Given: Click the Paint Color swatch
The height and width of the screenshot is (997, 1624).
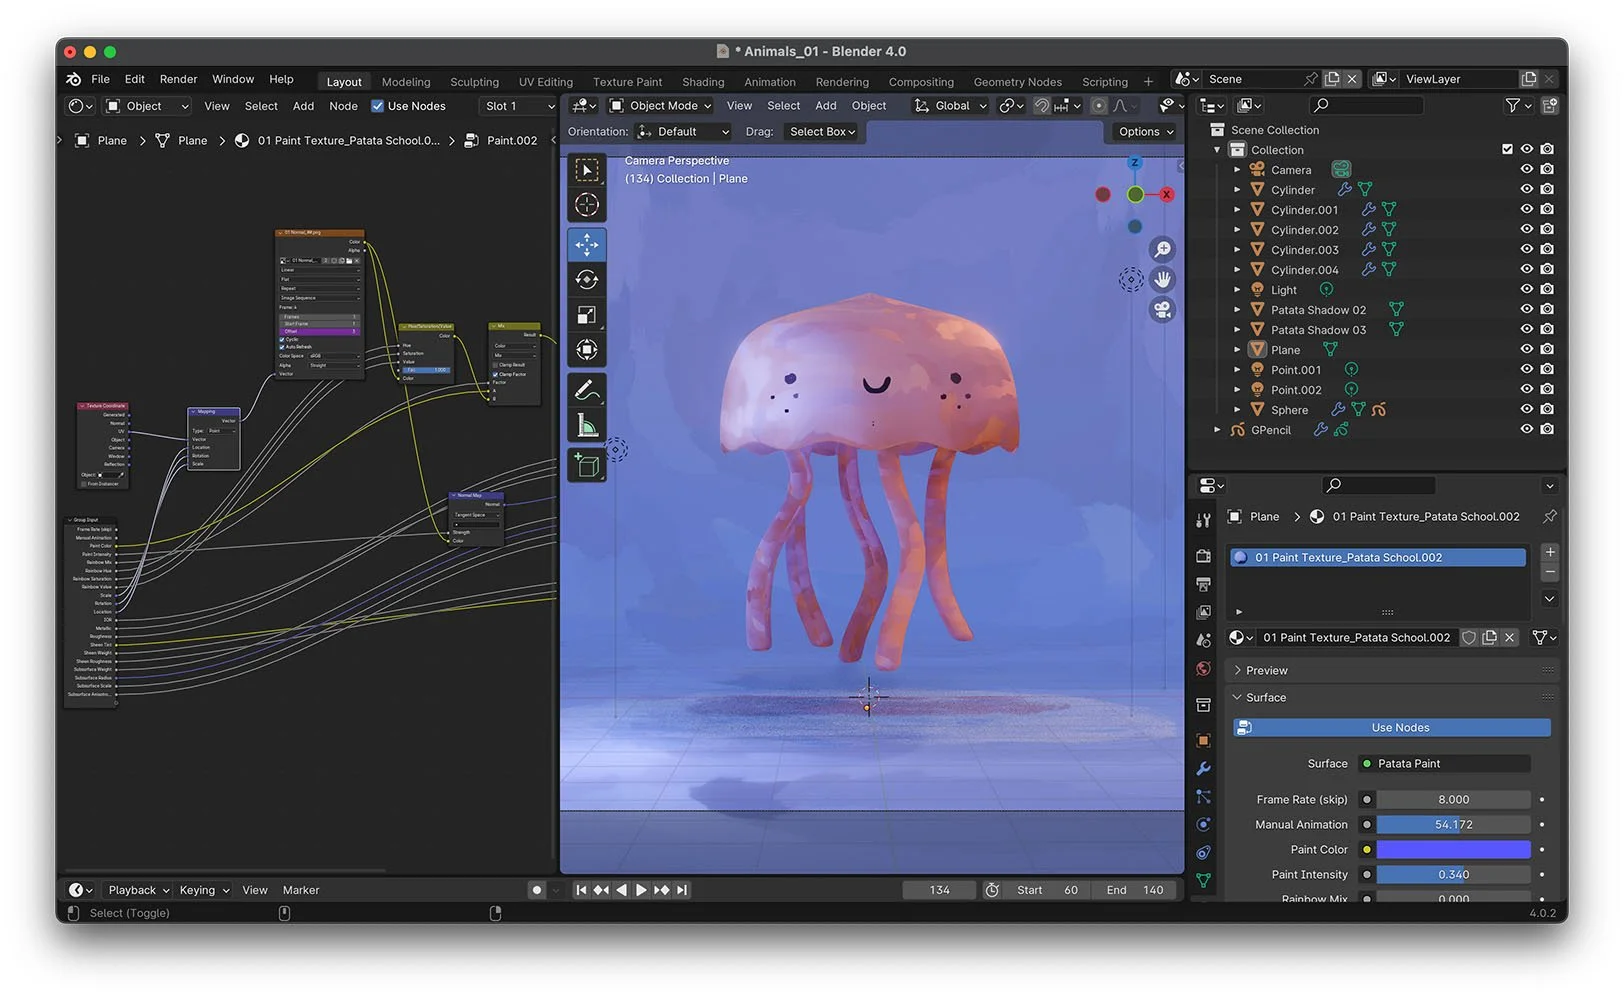Looking at the screenshot, I should pyautogui.click(x=1452, y=850).
